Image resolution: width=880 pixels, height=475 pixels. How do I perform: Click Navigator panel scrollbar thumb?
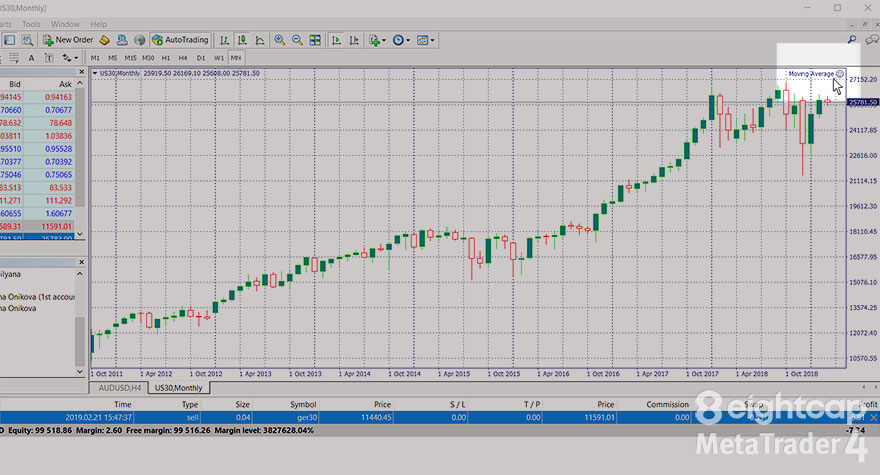(x=80, y=341)
